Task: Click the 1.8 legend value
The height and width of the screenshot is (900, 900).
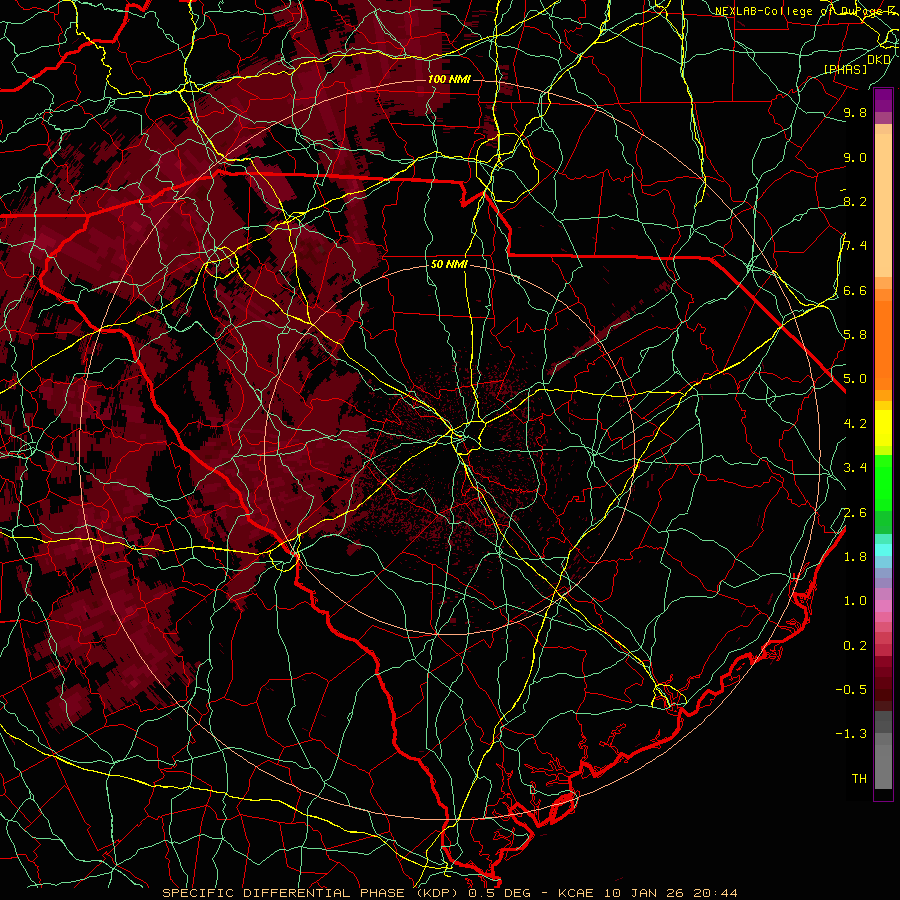Action: pyautogui.click(x=855, y=557)
